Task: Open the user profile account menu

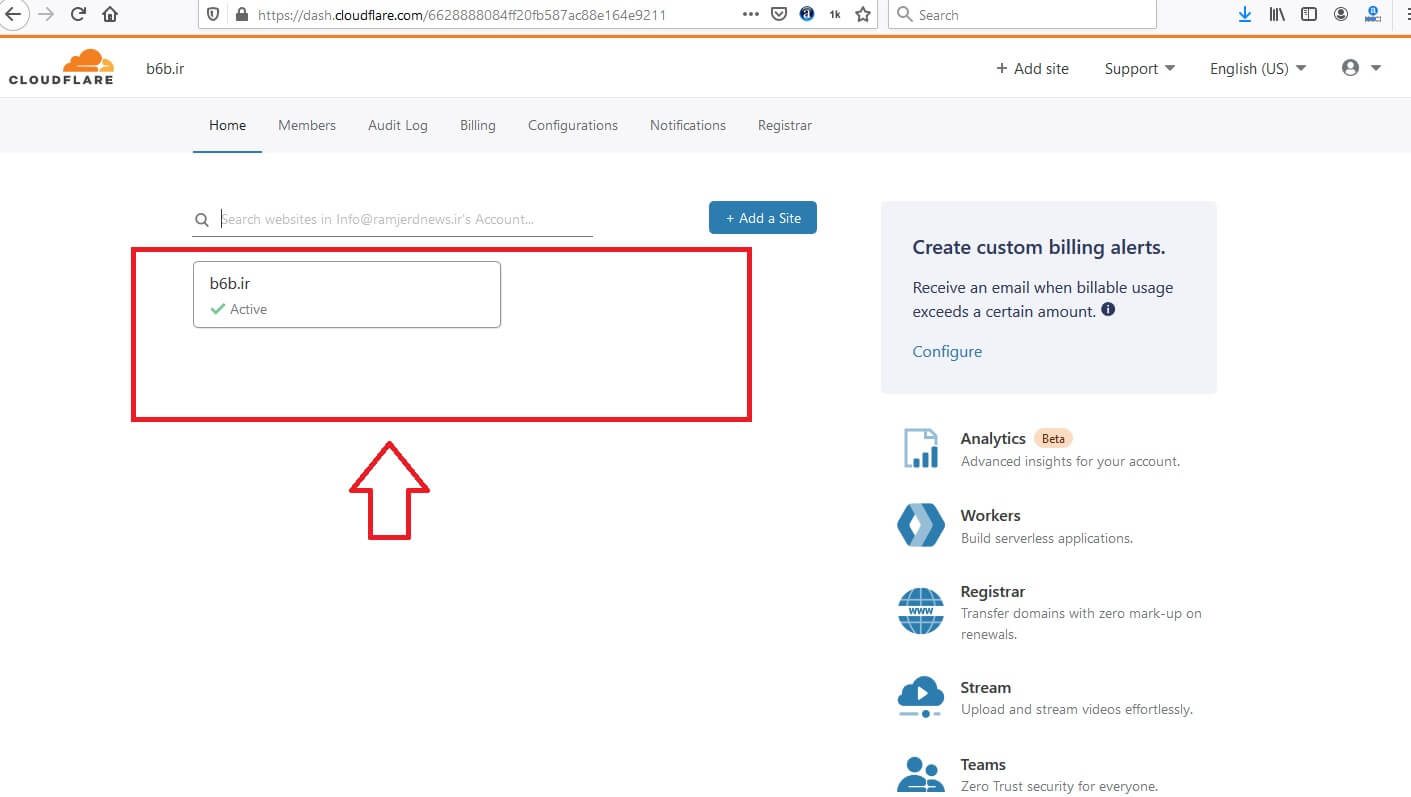Action: click(1361, 68)
